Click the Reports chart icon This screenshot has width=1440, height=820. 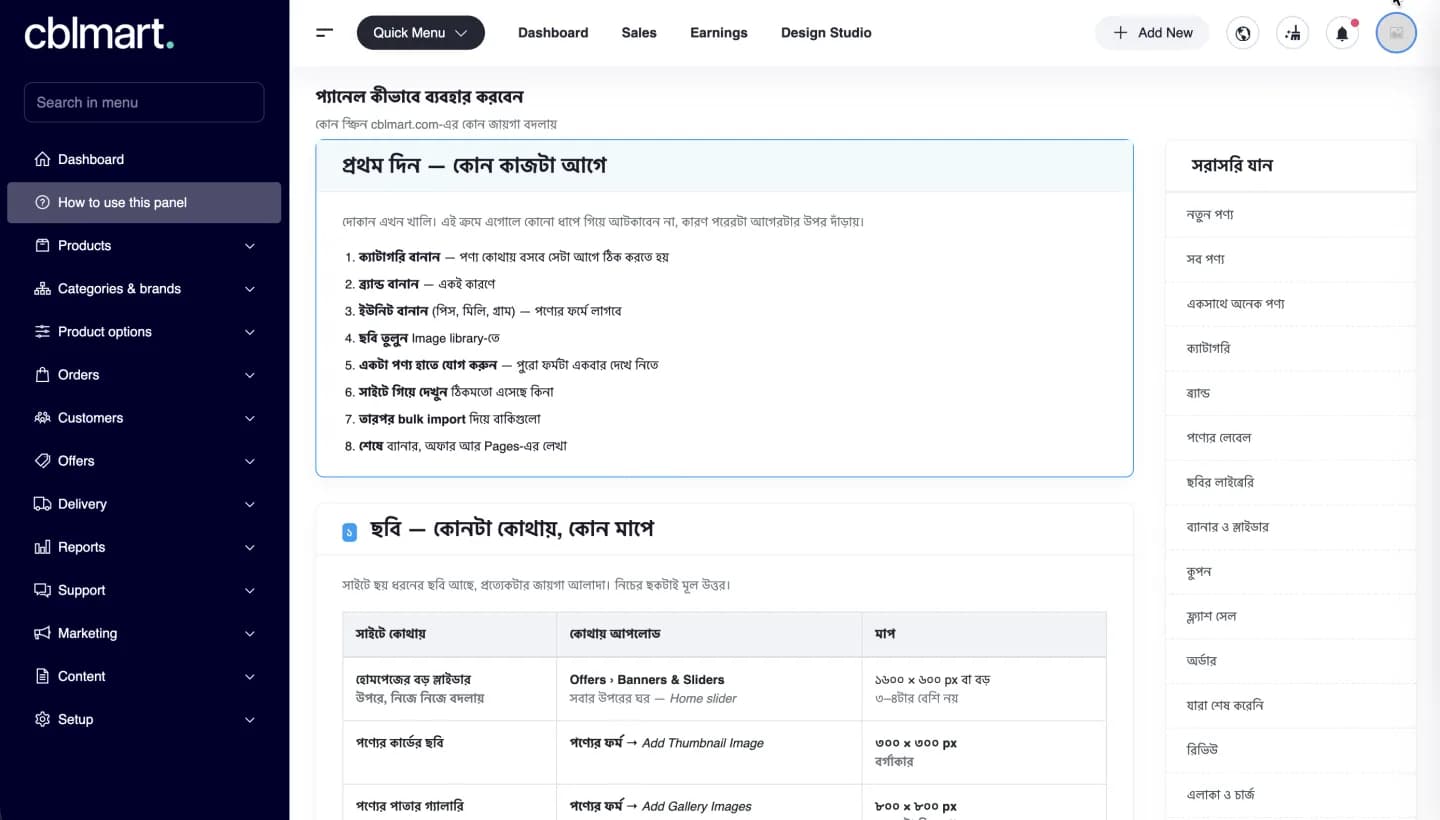[42, 546]
